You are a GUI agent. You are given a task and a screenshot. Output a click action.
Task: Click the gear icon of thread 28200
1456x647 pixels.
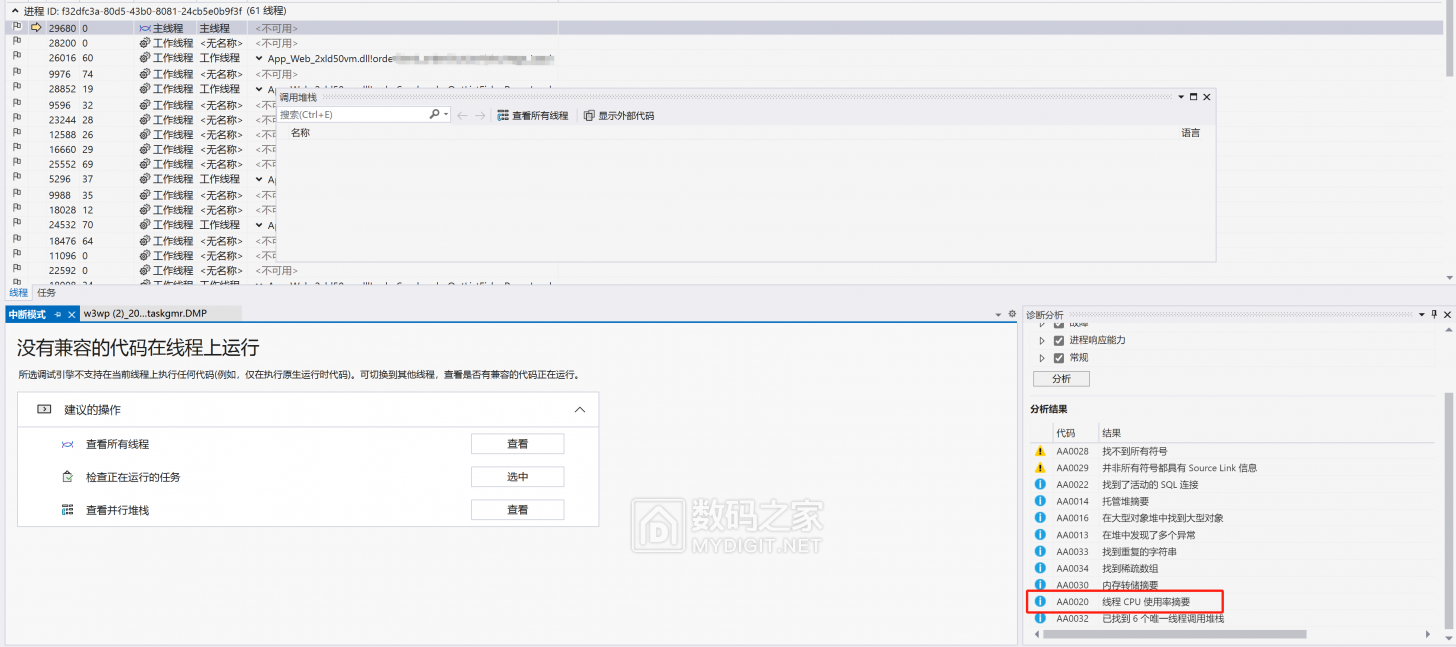point(145,43)
